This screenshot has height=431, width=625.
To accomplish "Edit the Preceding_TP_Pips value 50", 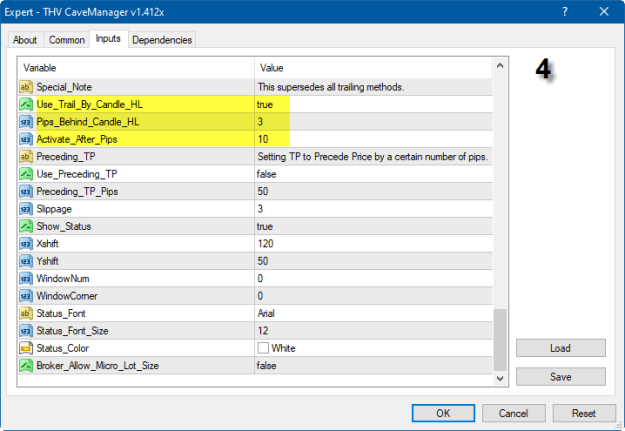I will pyautogui.click(x=263, y=191).
